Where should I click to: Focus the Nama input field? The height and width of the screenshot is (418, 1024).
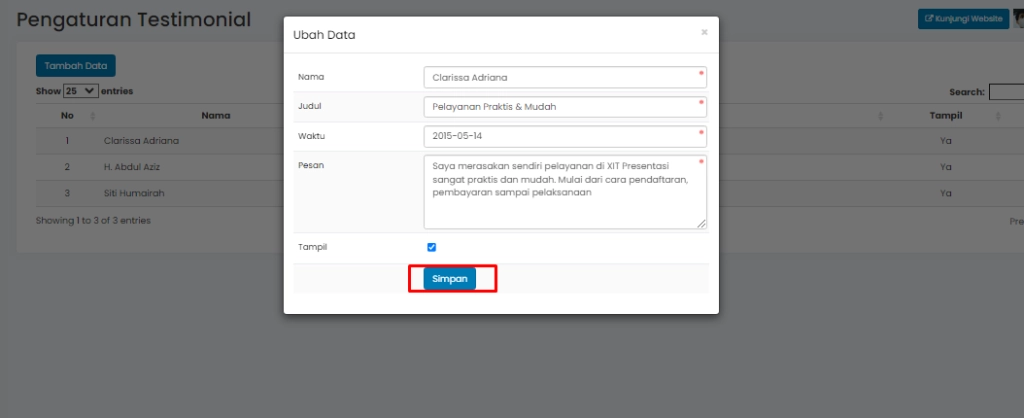565,77
